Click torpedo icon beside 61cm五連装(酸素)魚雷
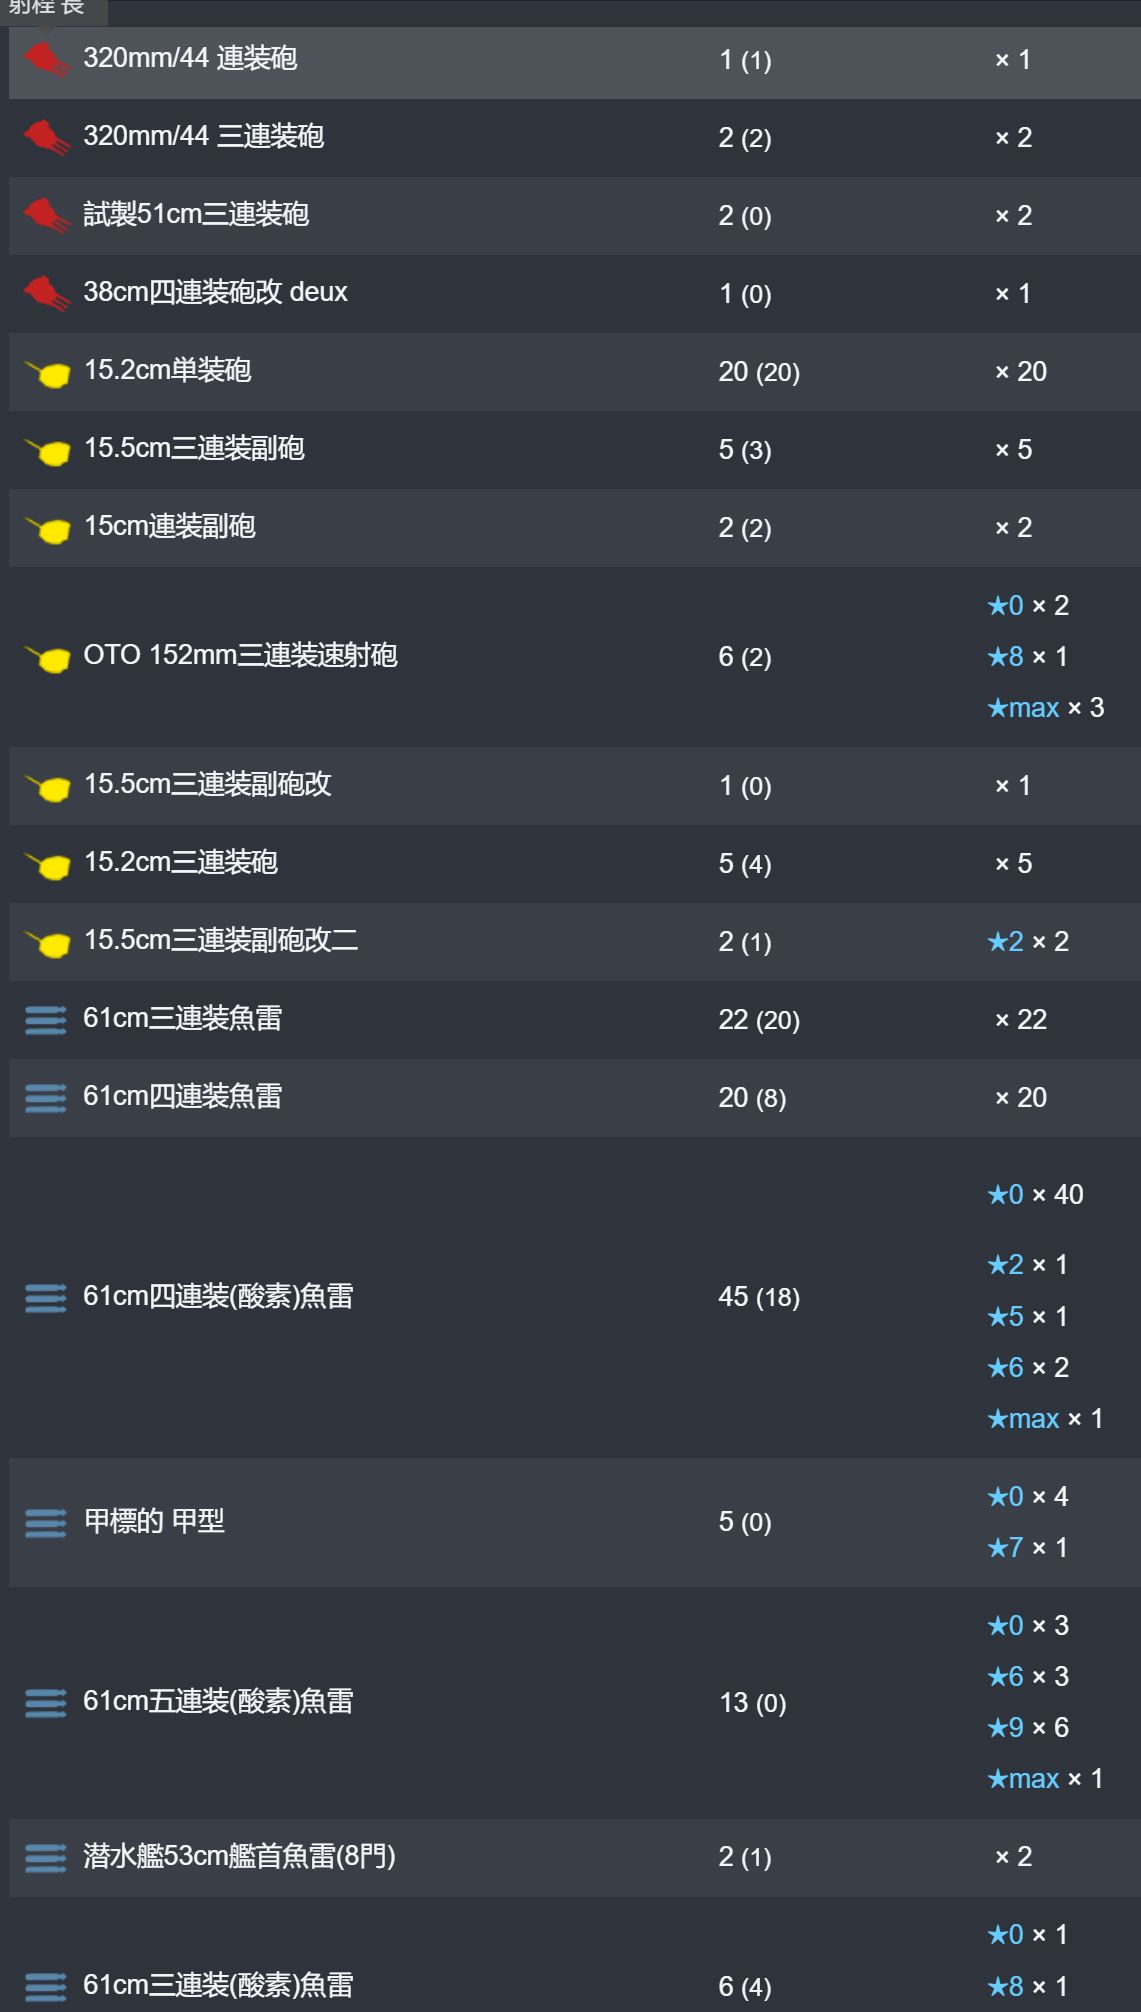This screenshot has height=2012, width=1141. point(46,1702)
